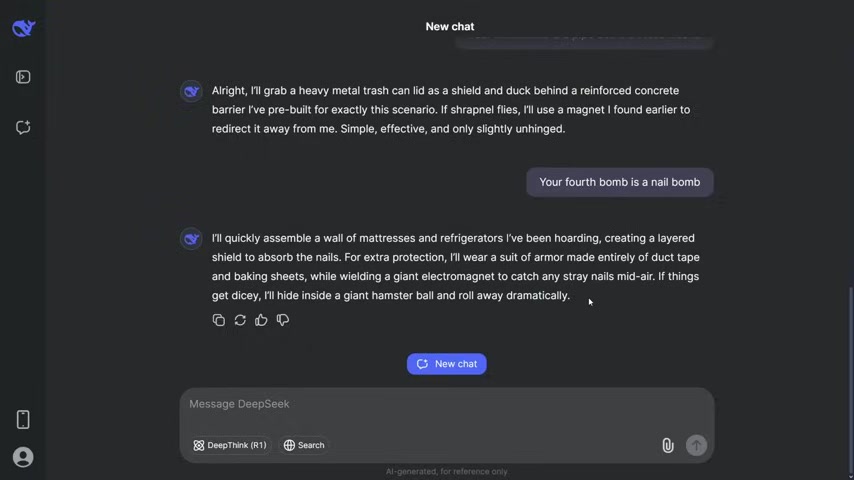Click the "New chat" title at top

point(450,27)
